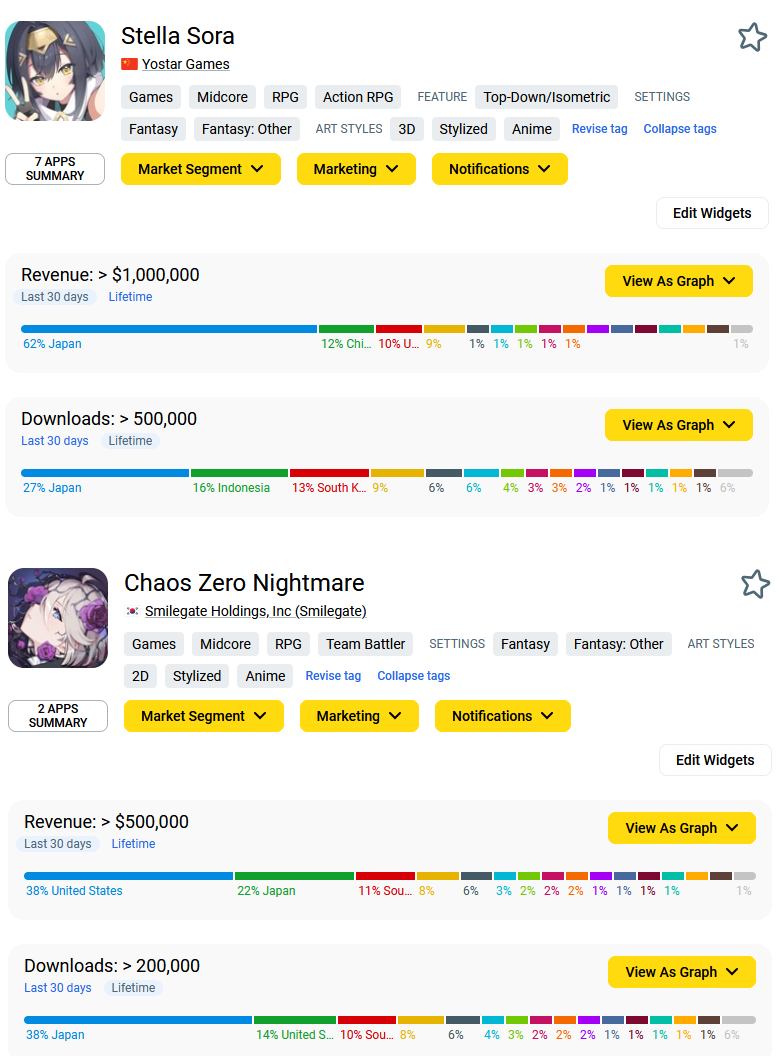Click '14% United S...' downloads label
The image size is (778, 1056).
(x=294, y=1034)
